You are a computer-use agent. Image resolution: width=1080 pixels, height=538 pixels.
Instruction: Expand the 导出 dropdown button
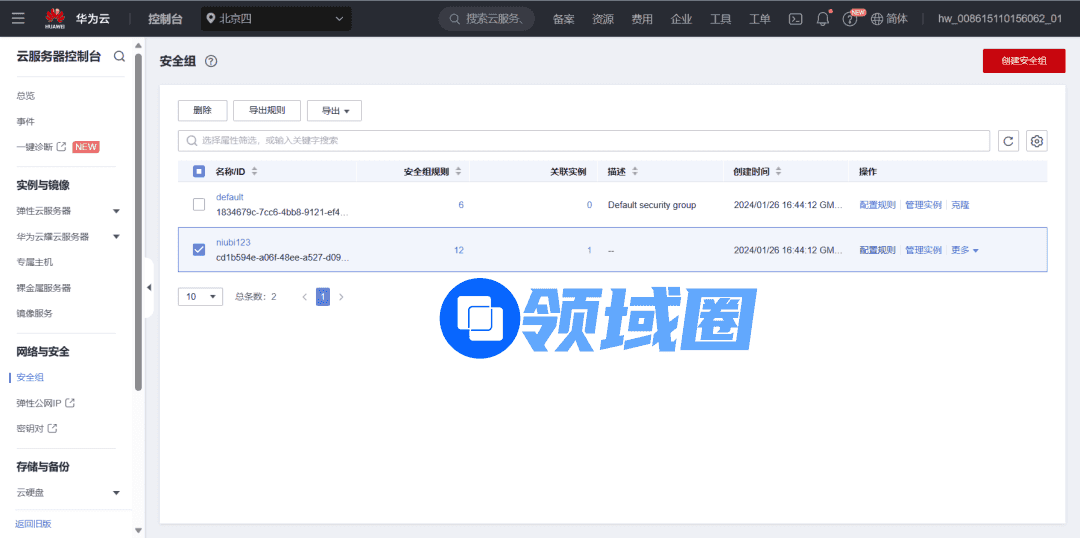(x=334, y=111)
